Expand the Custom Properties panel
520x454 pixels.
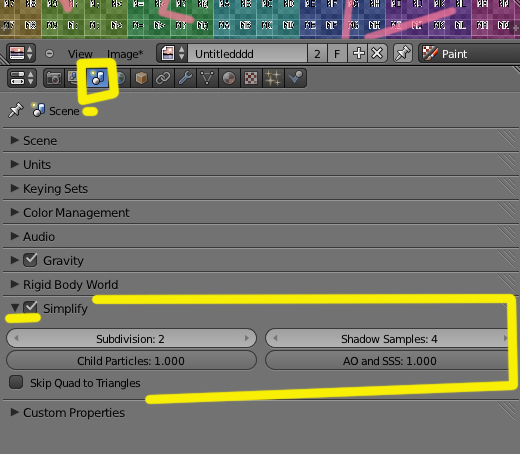(x=14, y=412)
